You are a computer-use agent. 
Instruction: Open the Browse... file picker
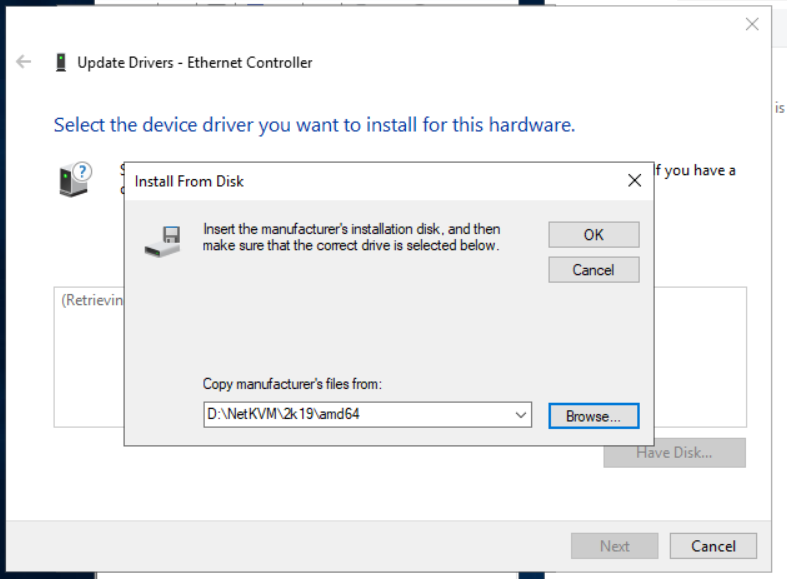click(593, 415)
